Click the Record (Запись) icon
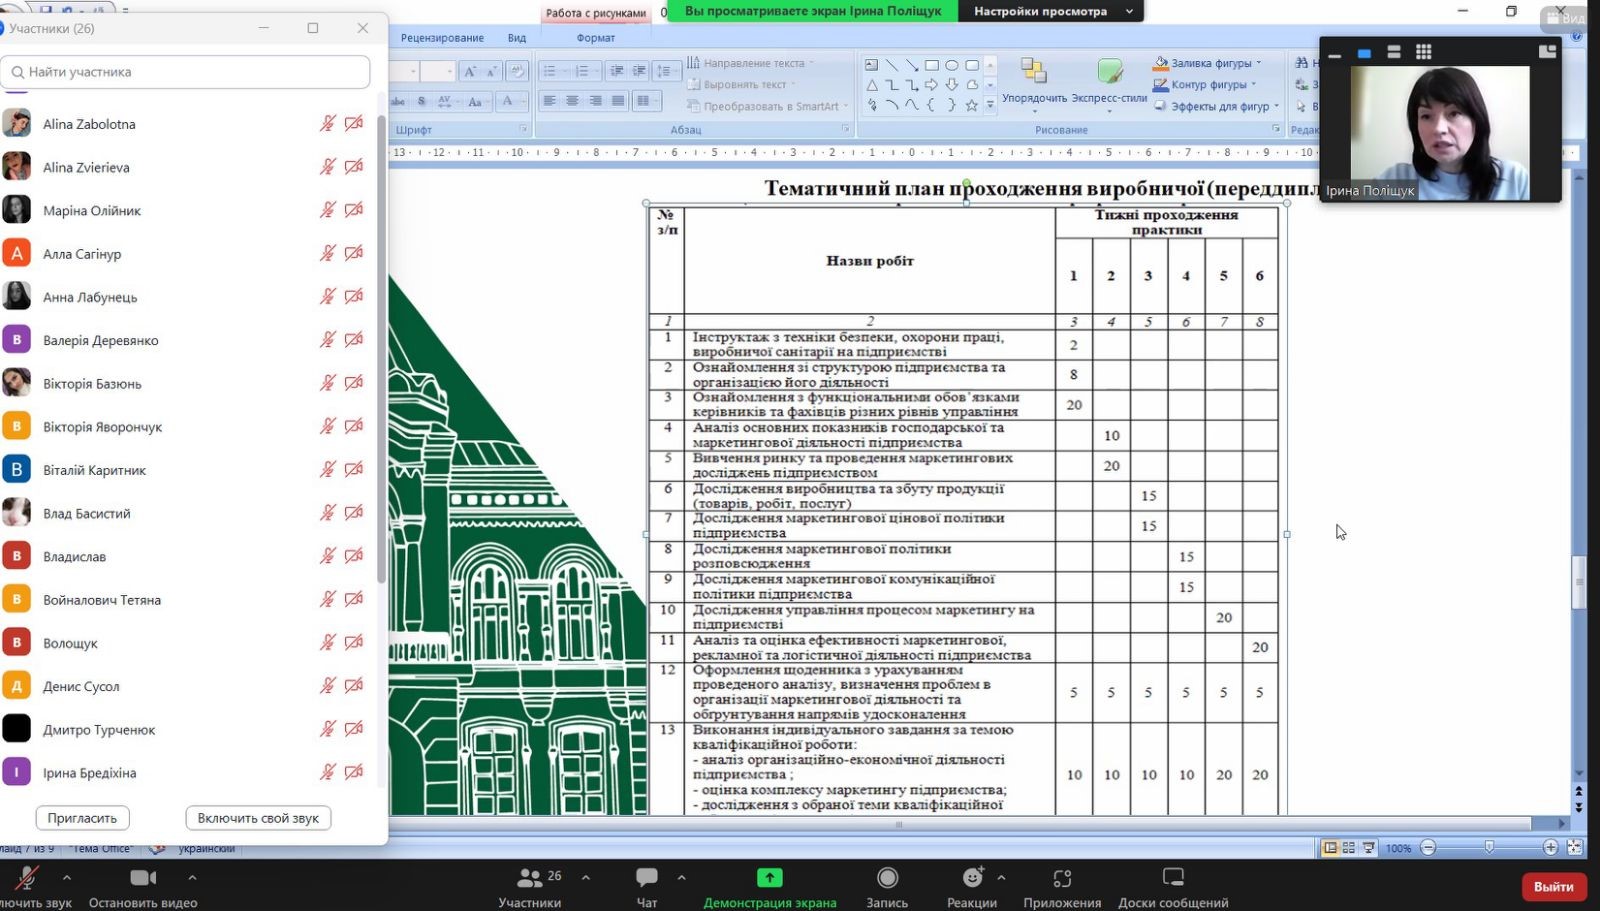Viewport: 1600px width, 911px height. 886,878
